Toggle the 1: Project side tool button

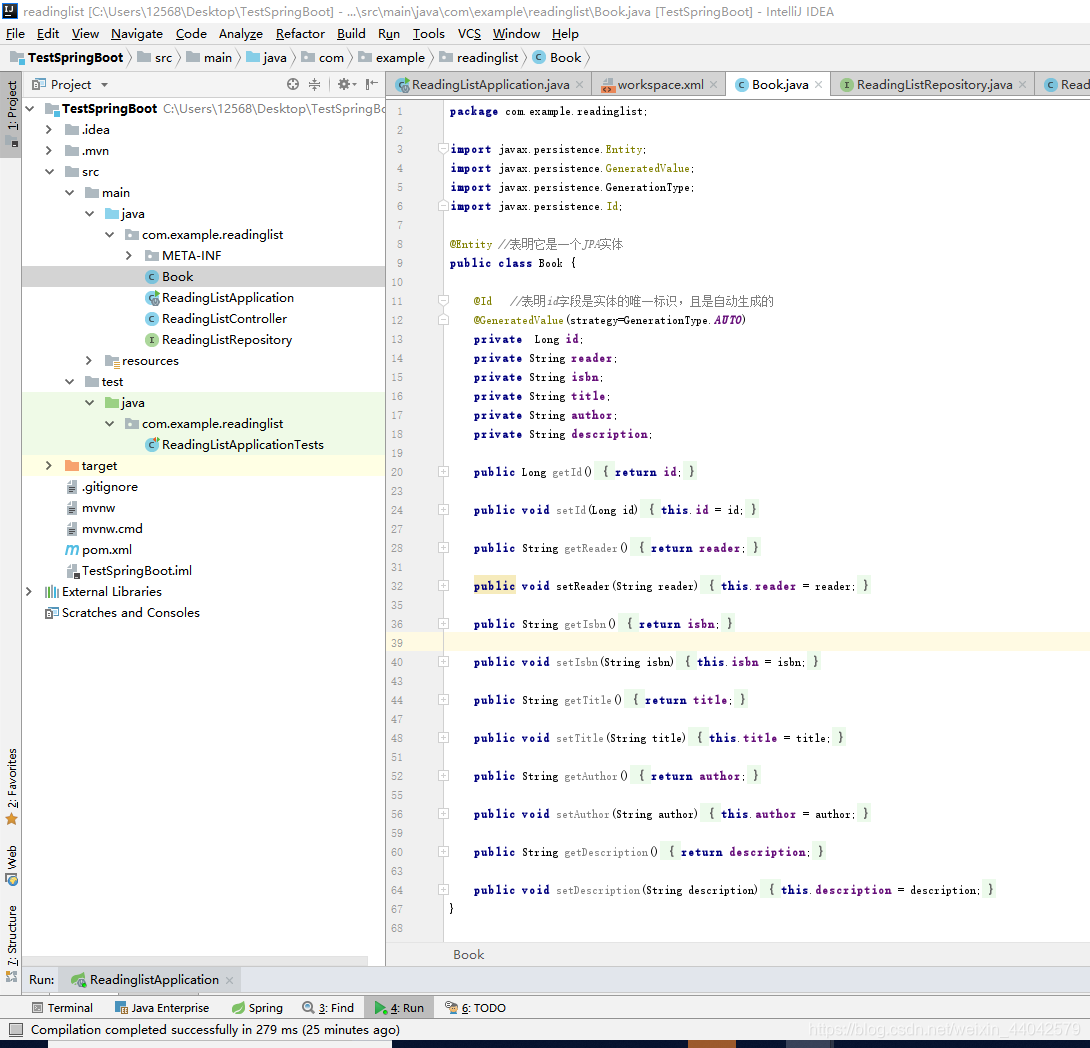point(12,113)
